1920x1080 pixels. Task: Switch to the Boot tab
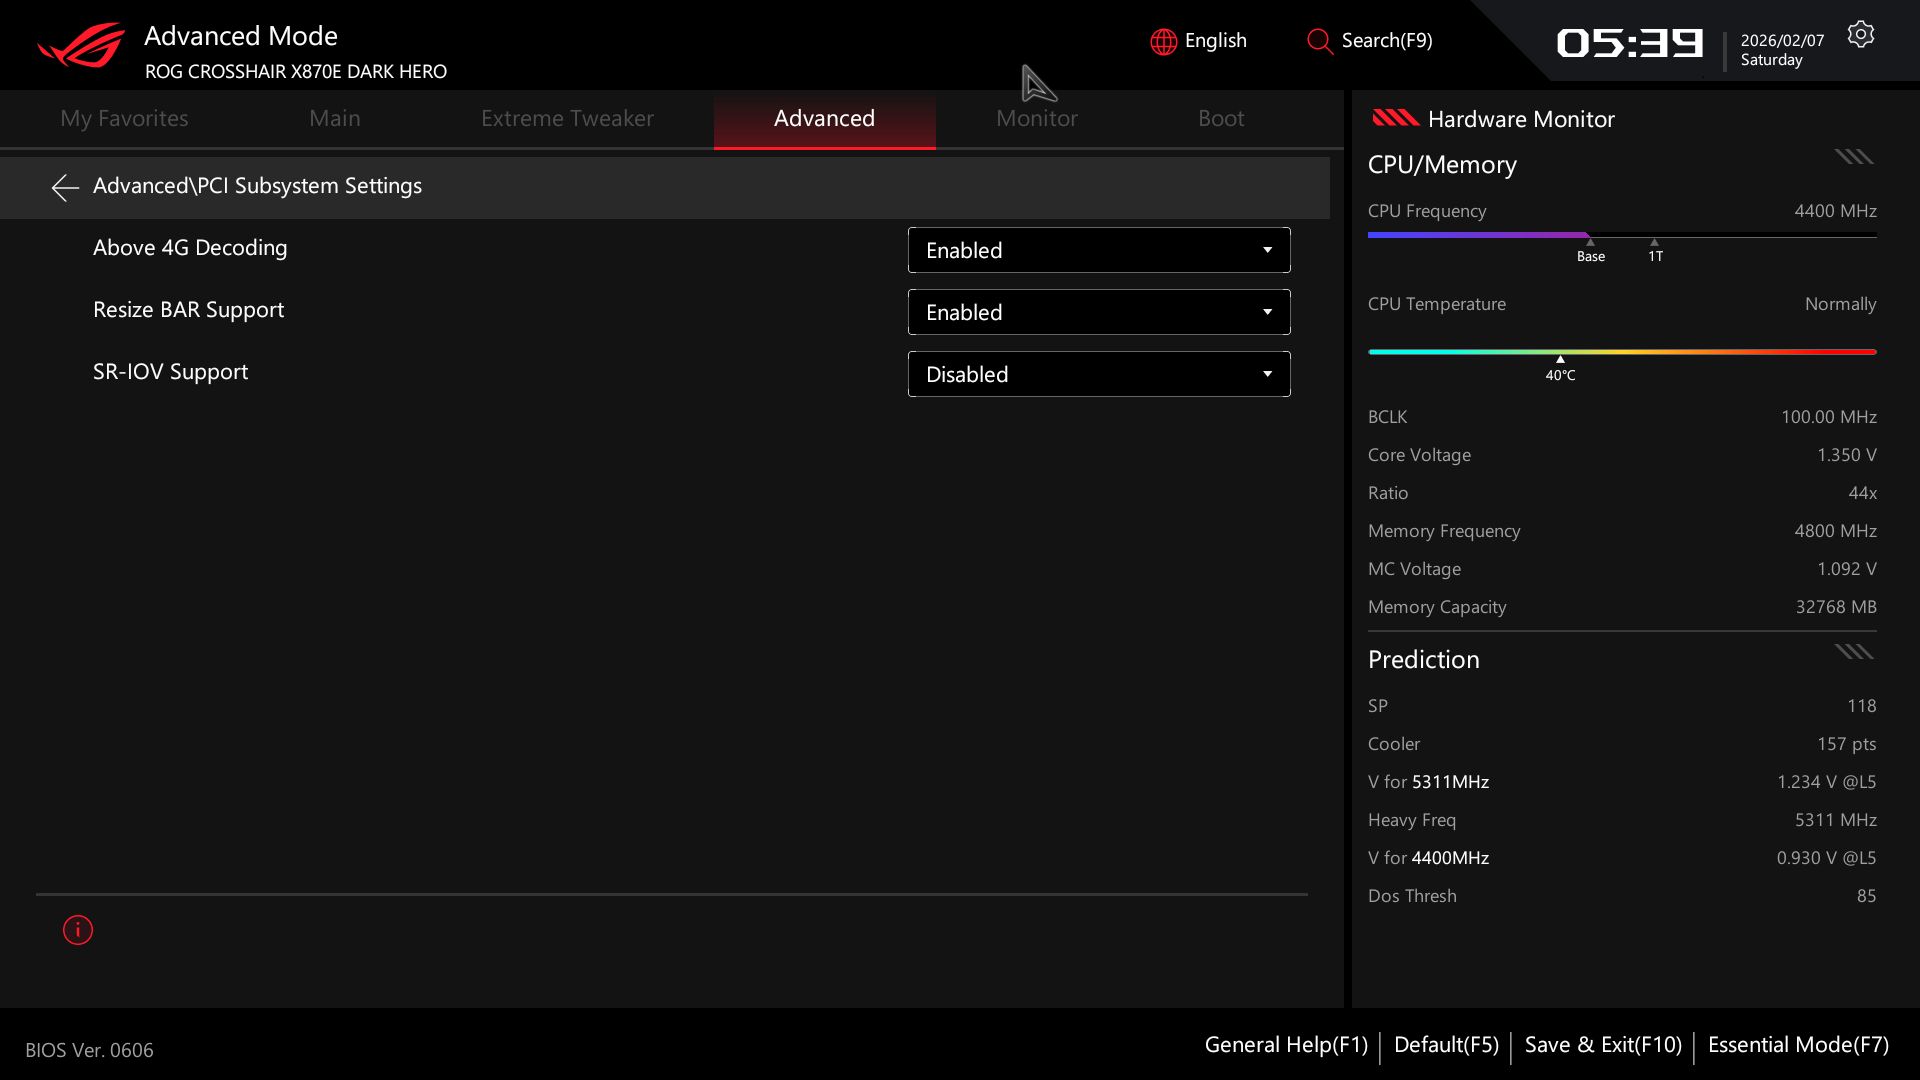coord(1220,119)
